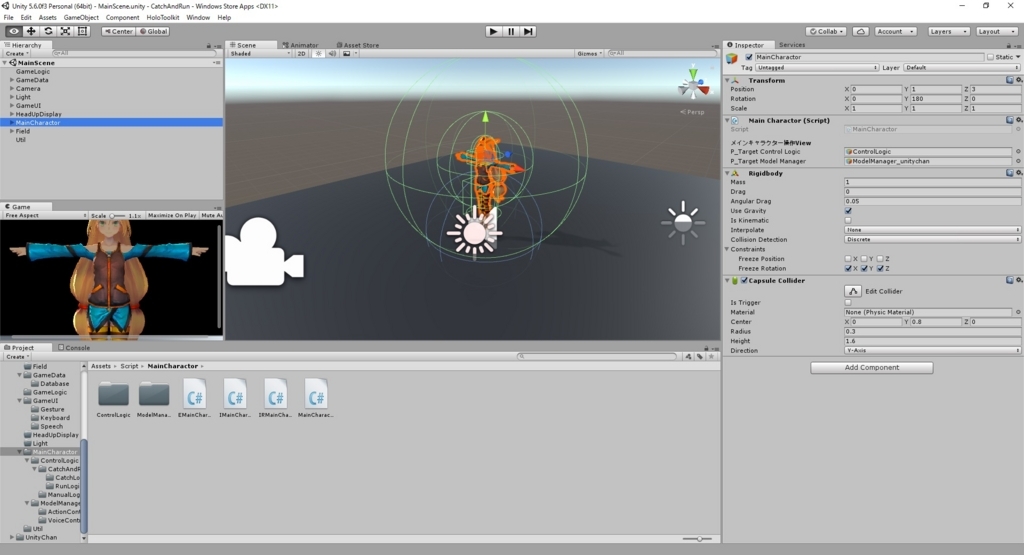This screenshot has height=555, width=1024.
Task: Toggle 2D scene view mode
Action: tap(301, 54)
